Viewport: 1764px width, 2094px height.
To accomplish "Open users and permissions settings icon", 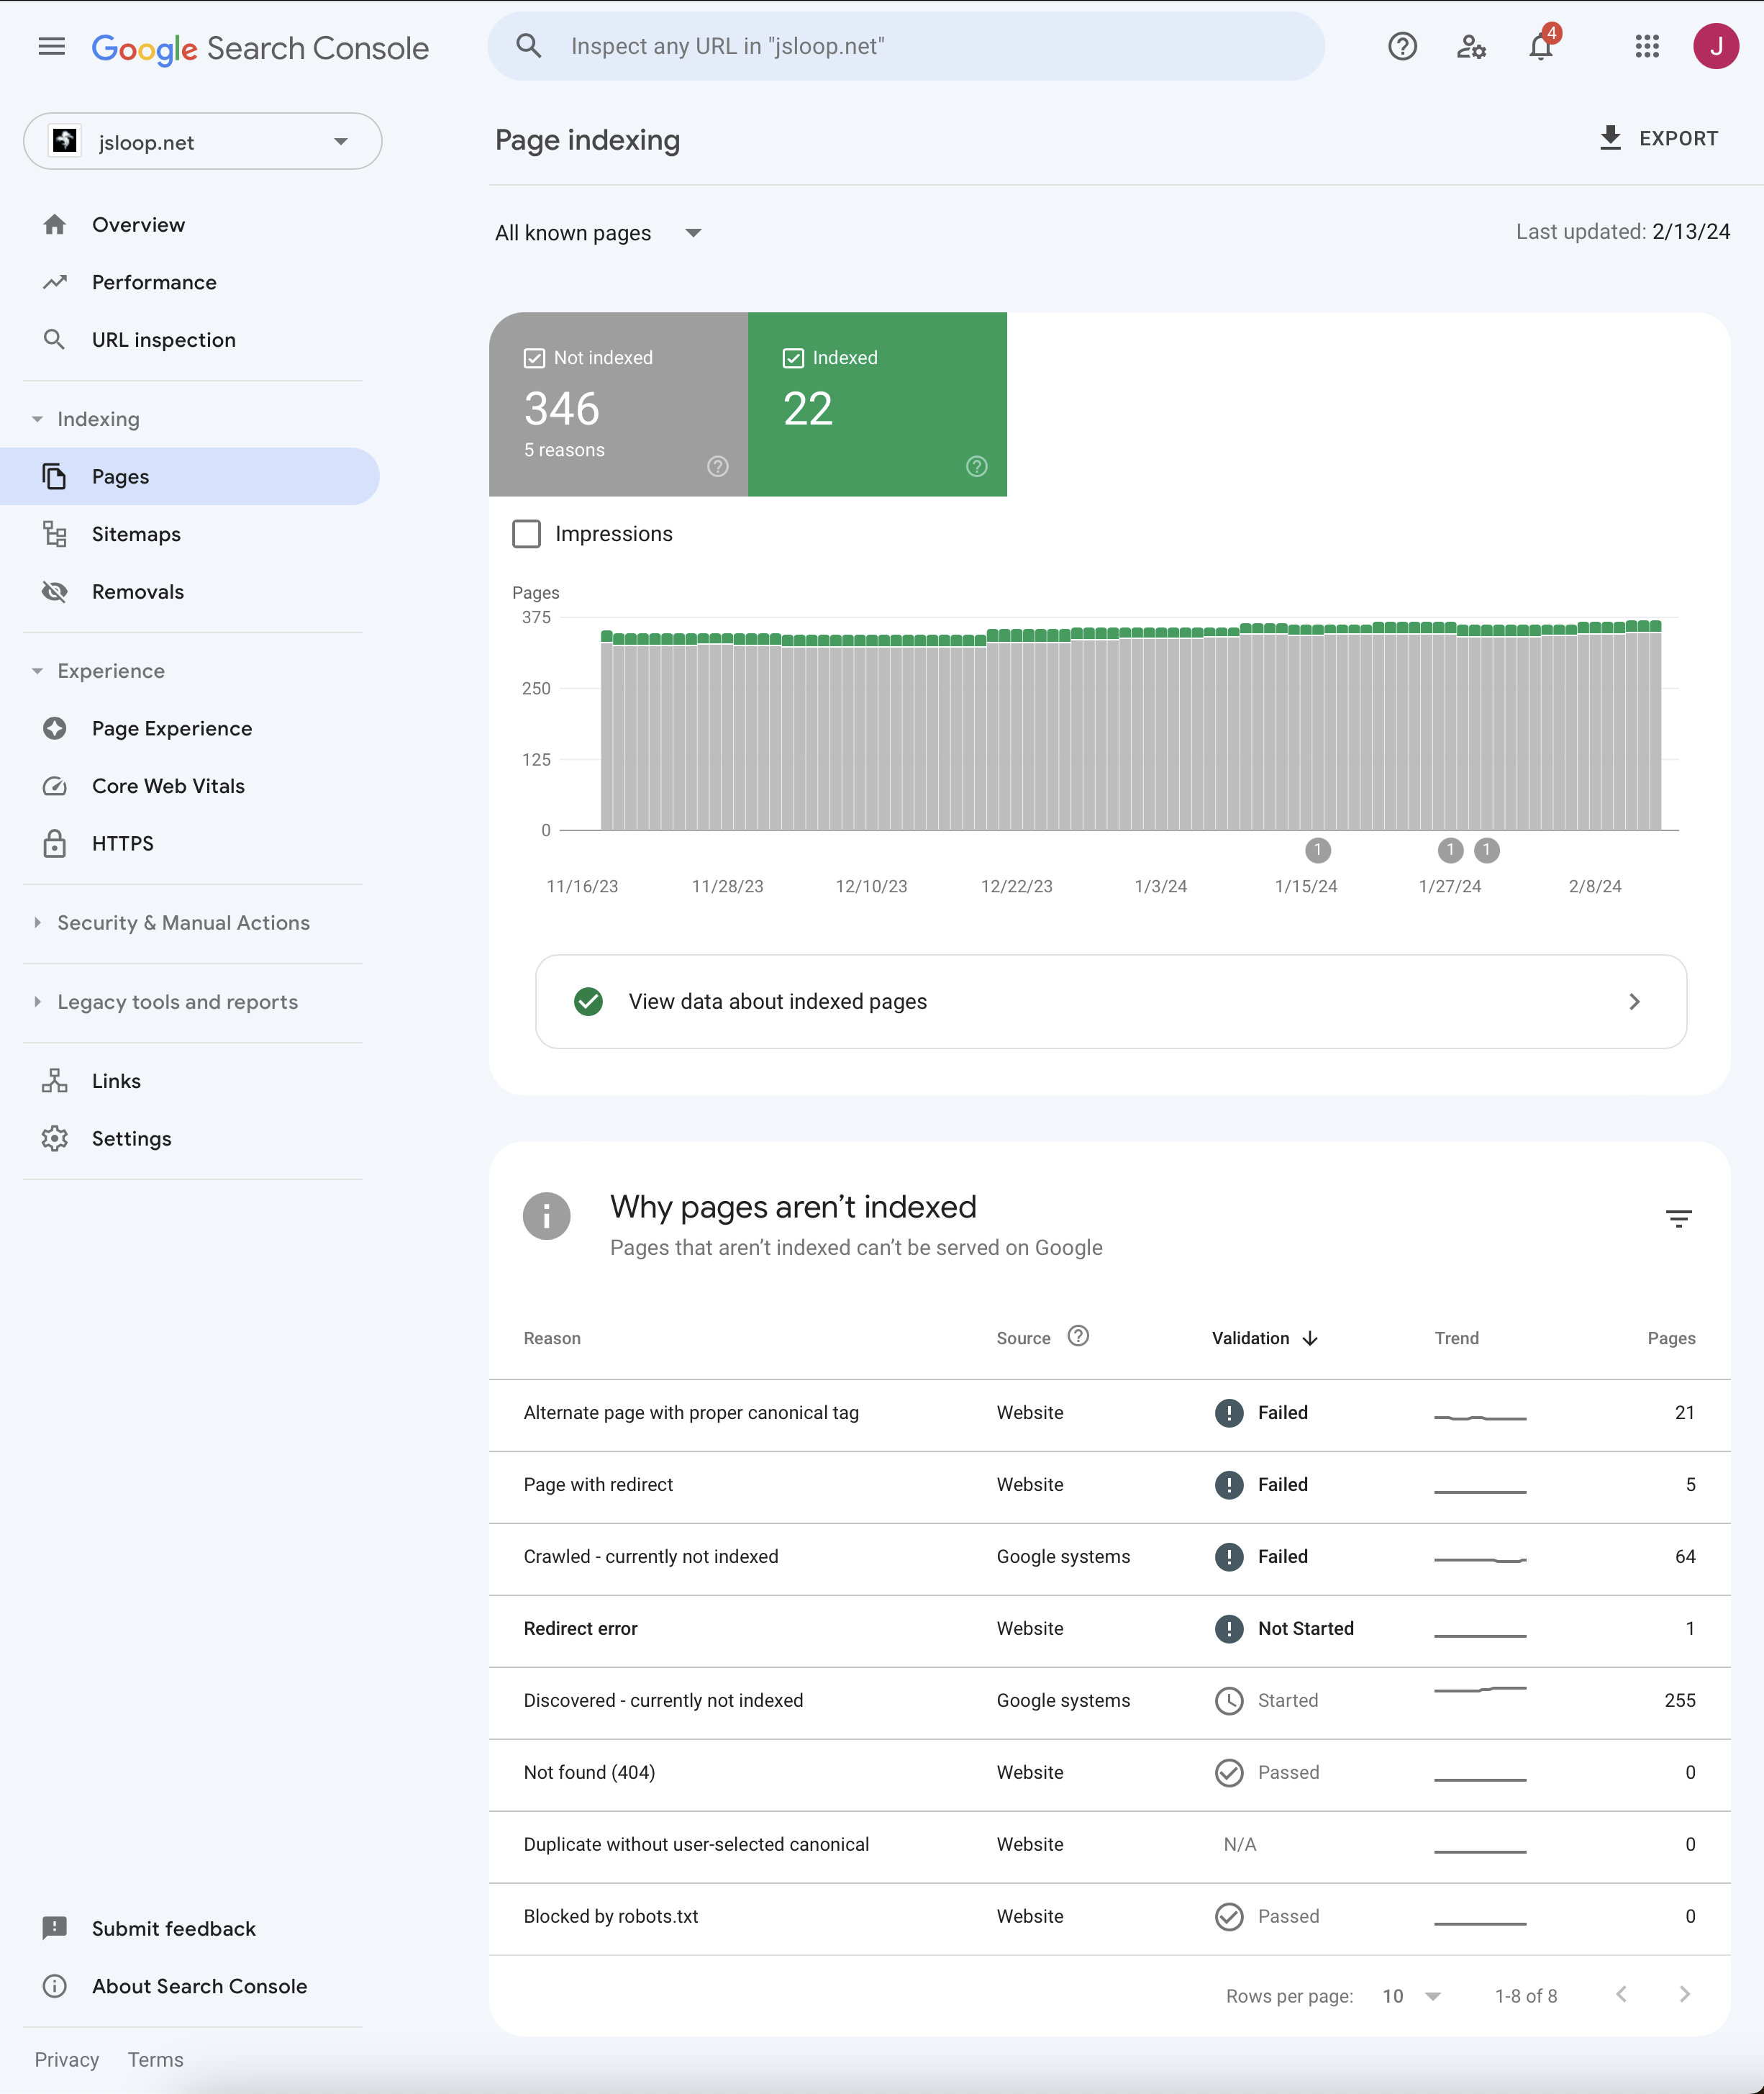I will point(1470,47).
